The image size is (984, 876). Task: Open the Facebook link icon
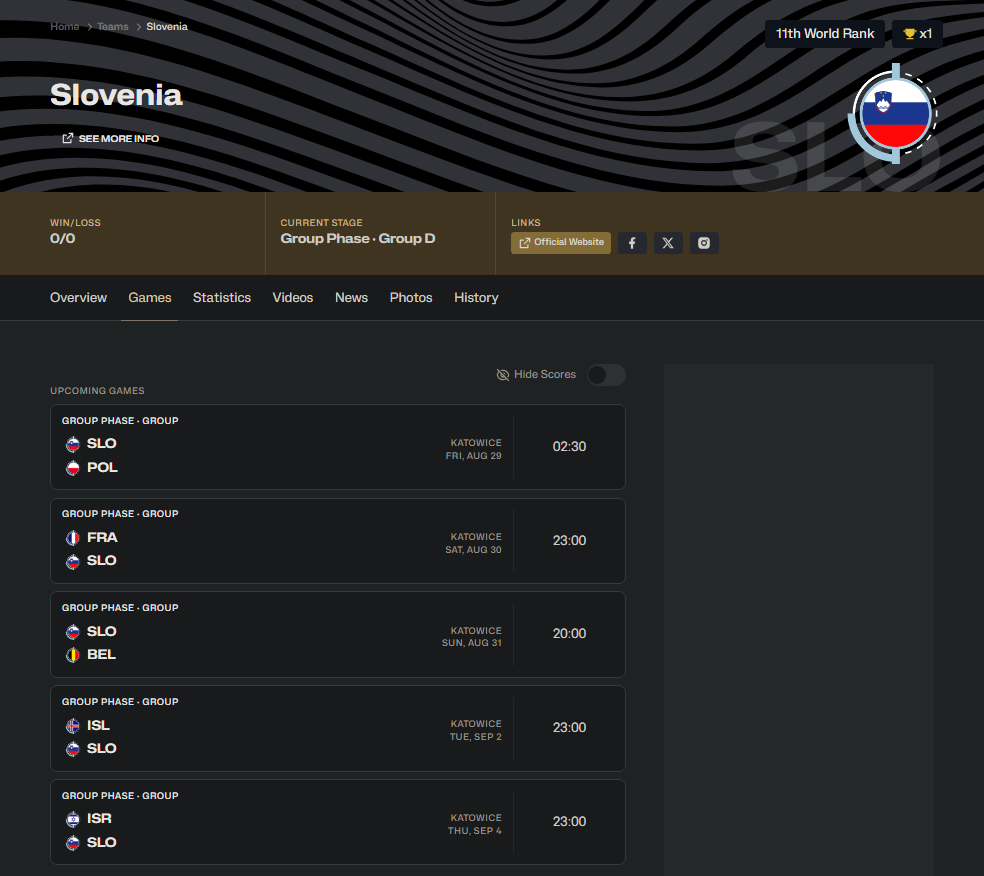point(631,243)
